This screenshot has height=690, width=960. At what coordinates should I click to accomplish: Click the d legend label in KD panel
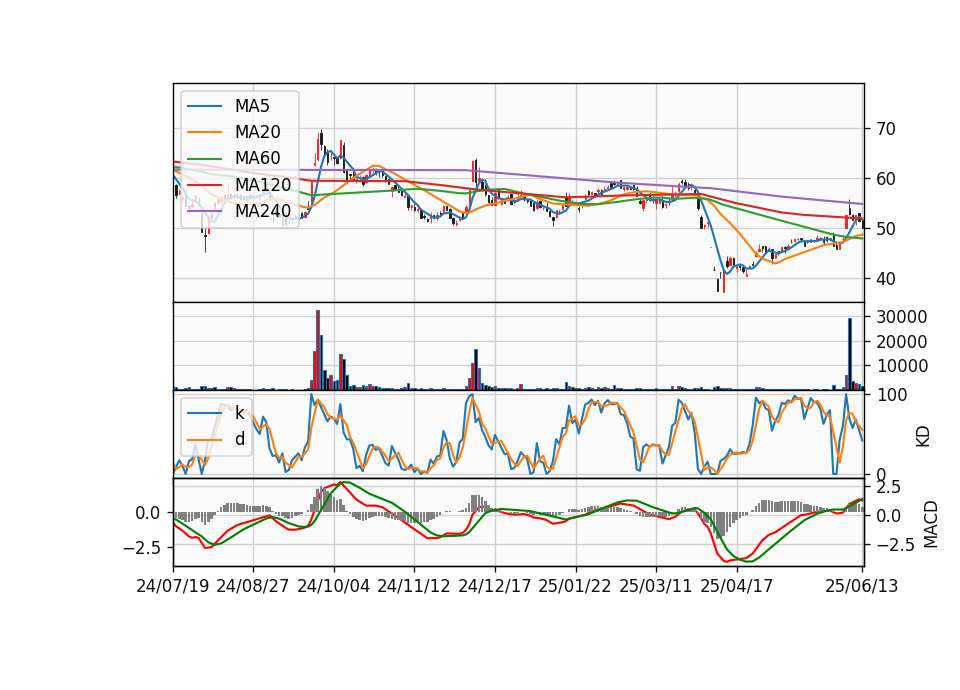(240, 439)
